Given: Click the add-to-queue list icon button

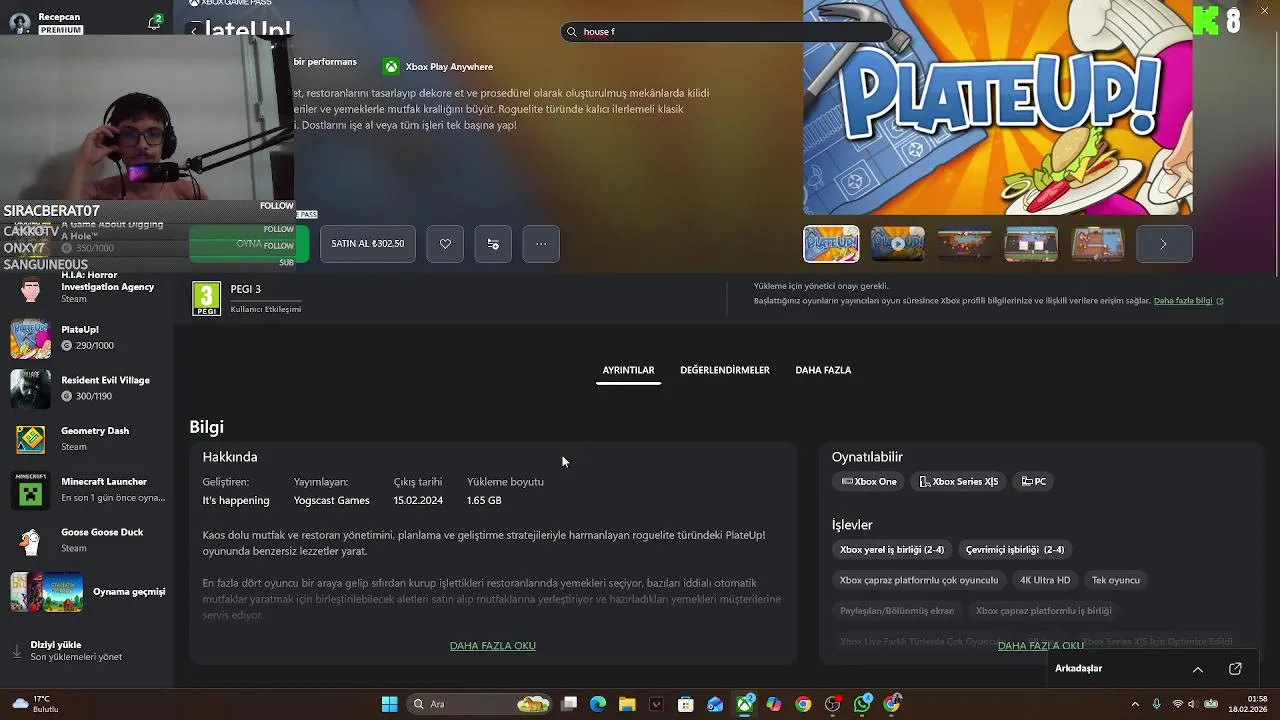Looking at the screenshot, I should click(493, 244).
